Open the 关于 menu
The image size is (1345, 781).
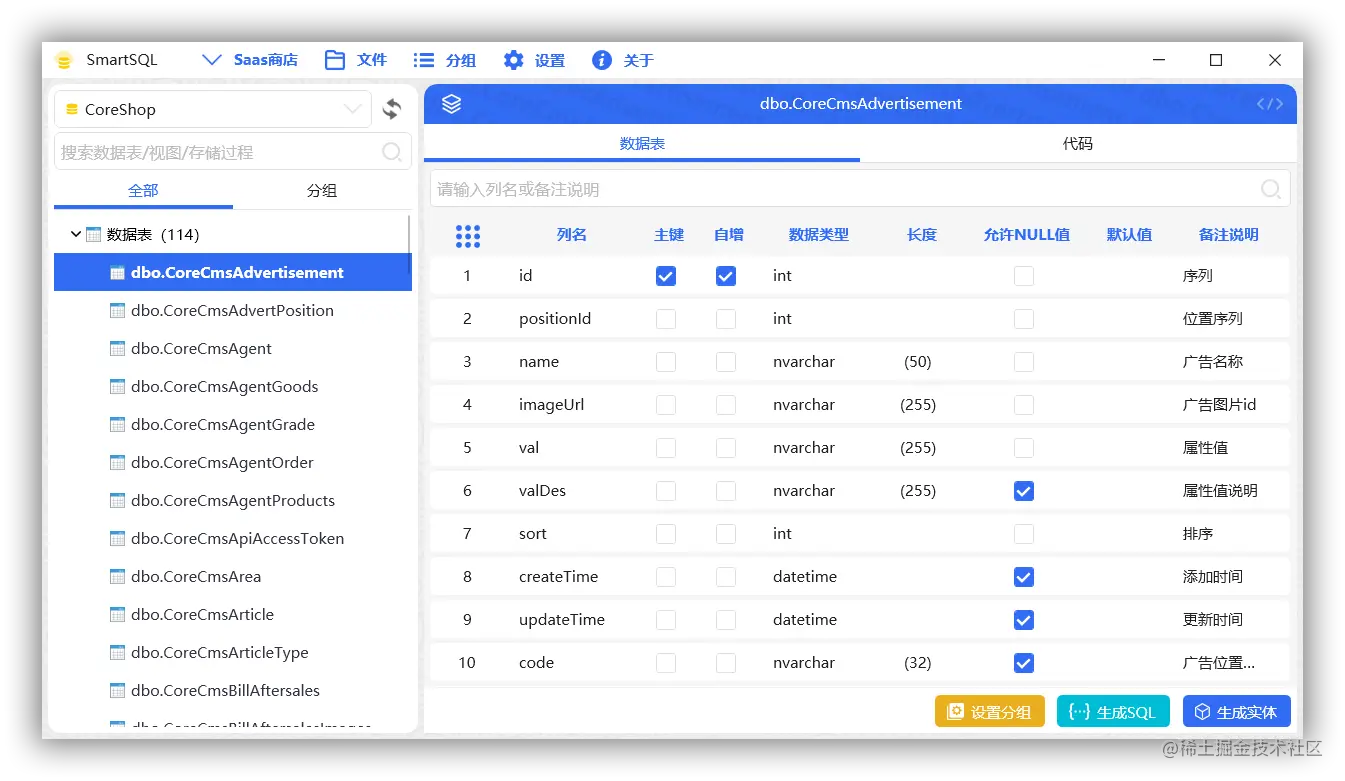pyautogui.click(x=622, y=60)
